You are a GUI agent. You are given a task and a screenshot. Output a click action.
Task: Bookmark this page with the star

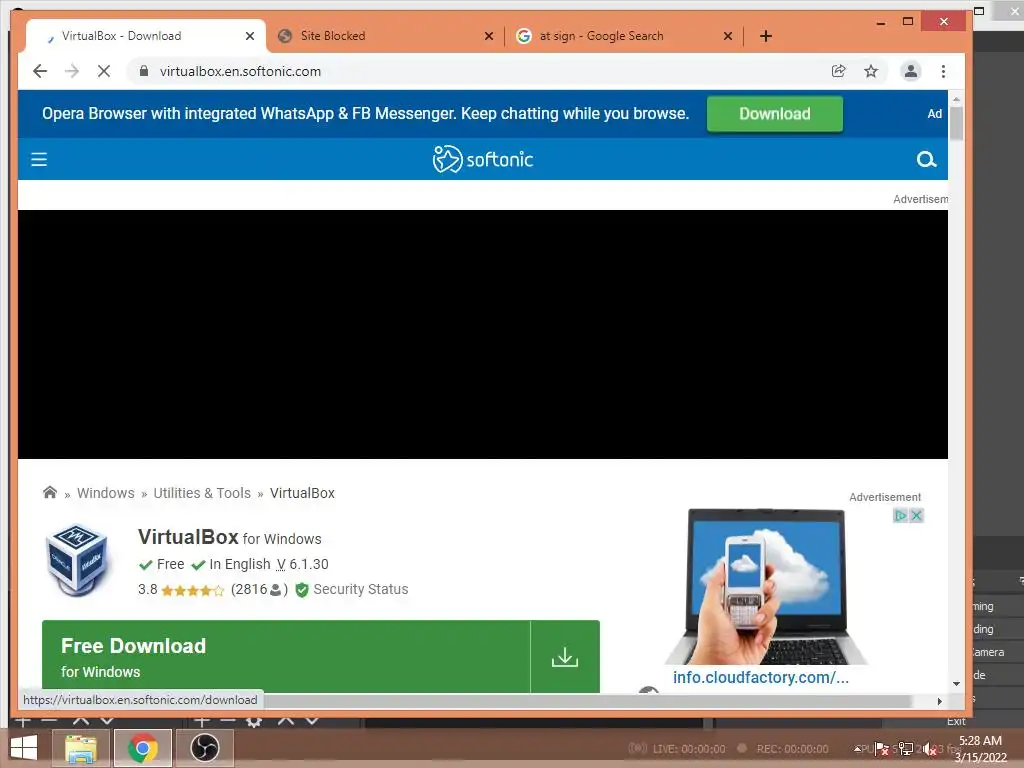(871, 71)
